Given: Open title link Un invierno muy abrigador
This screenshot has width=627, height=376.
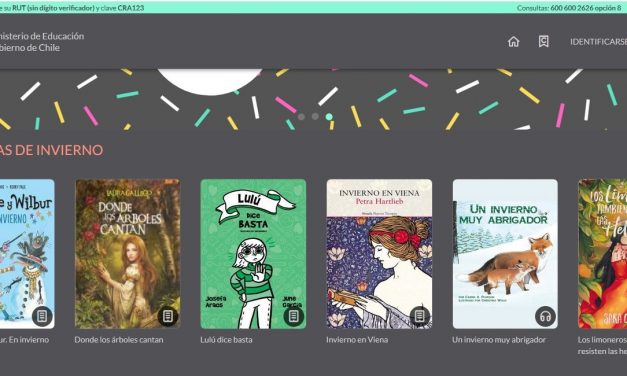Looking at the screenshot, I should click(x=499, y=340).
